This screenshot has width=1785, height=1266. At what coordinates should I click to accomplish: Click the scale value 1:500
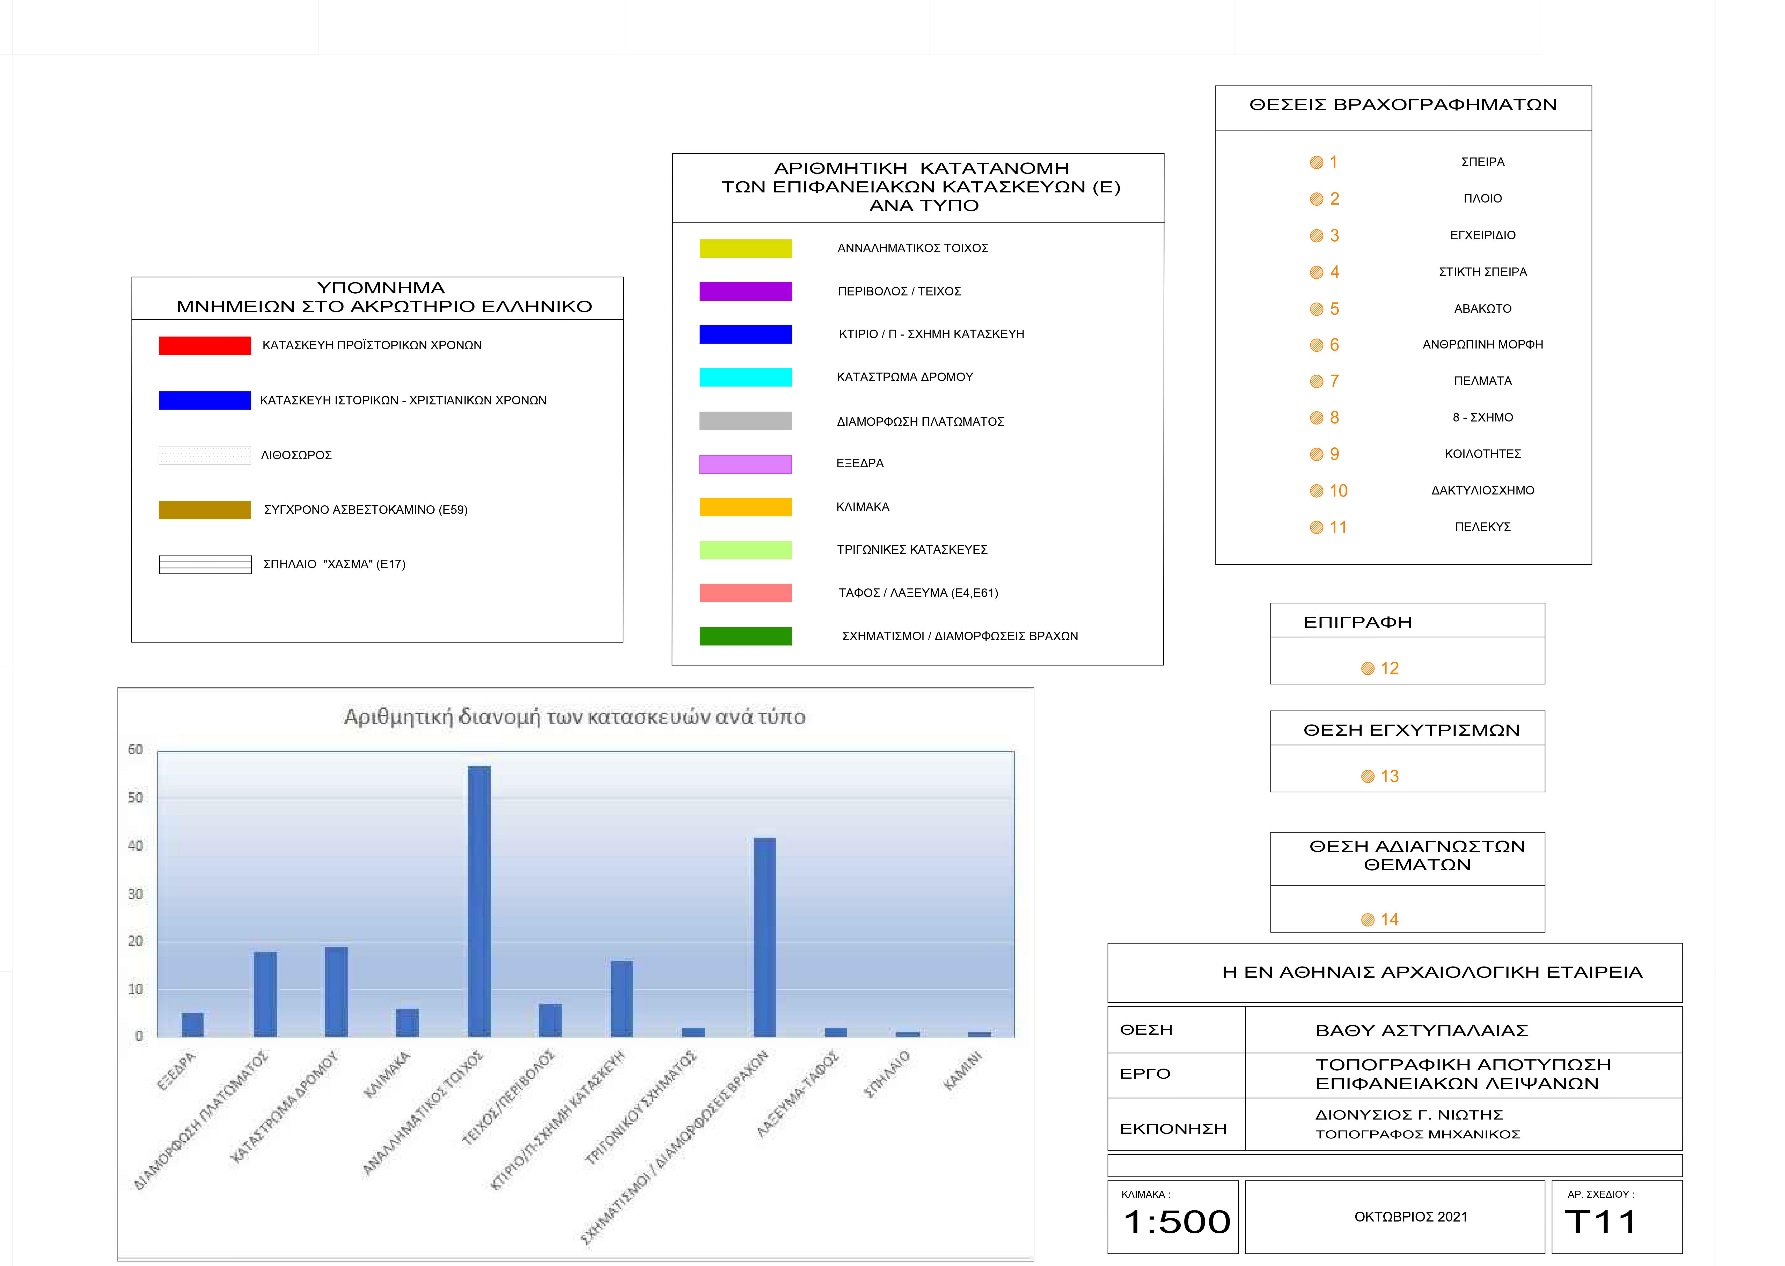coord(1177,1222)
